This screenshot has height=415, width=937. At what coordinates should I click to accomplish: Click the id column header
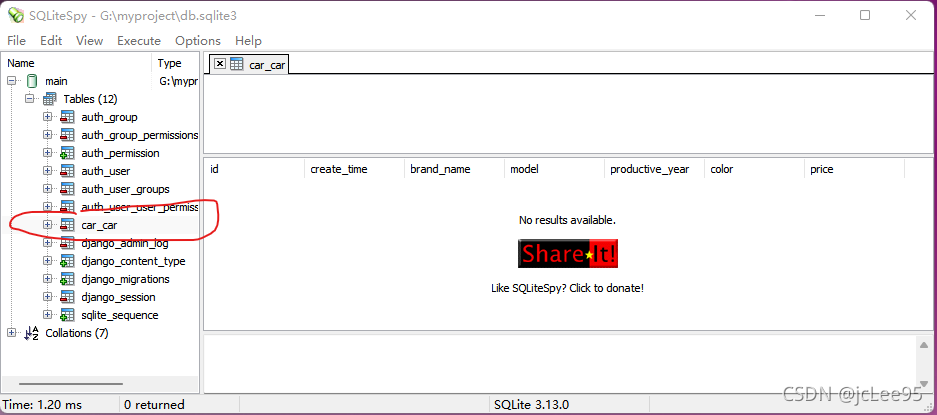pyautogui.click(x=255, y=169)
